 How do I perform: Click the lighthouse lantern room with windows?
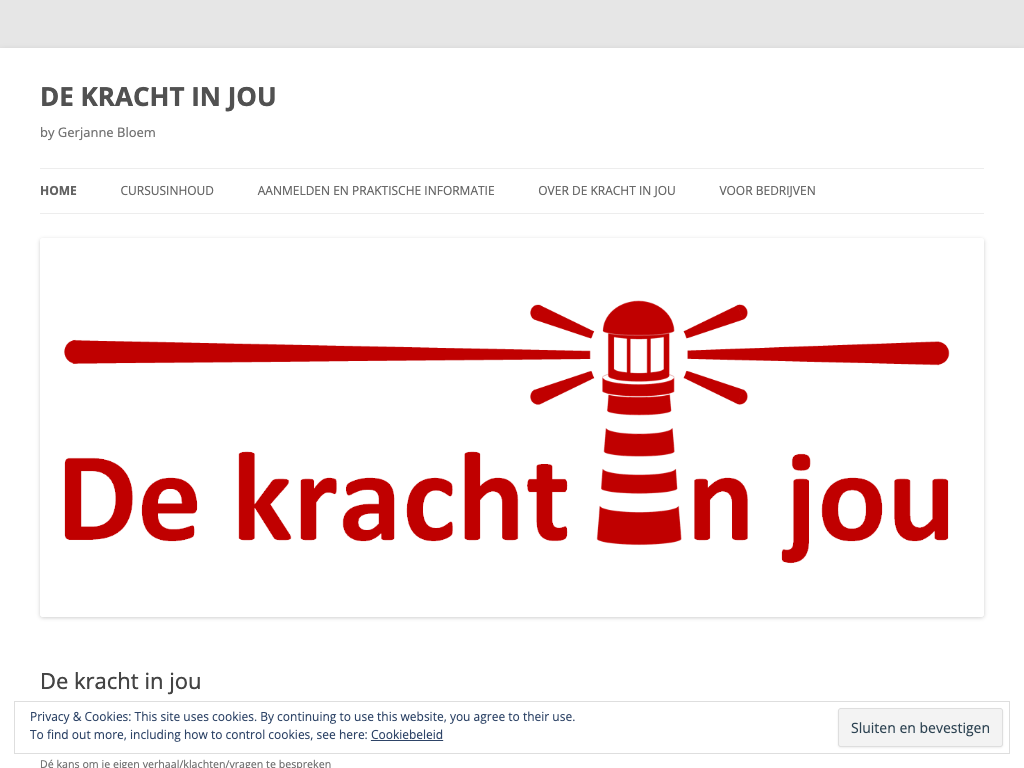638,353
